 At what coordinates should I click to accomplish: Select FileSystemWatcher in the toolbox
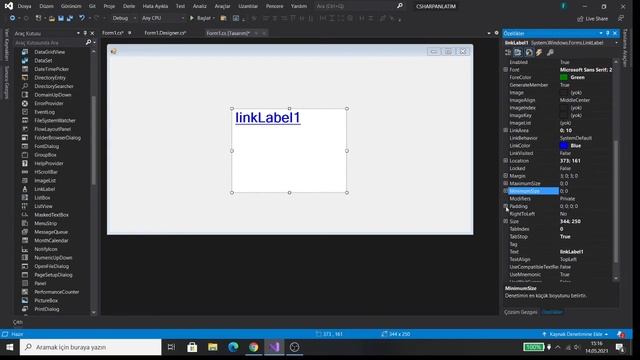pos(55,120)
